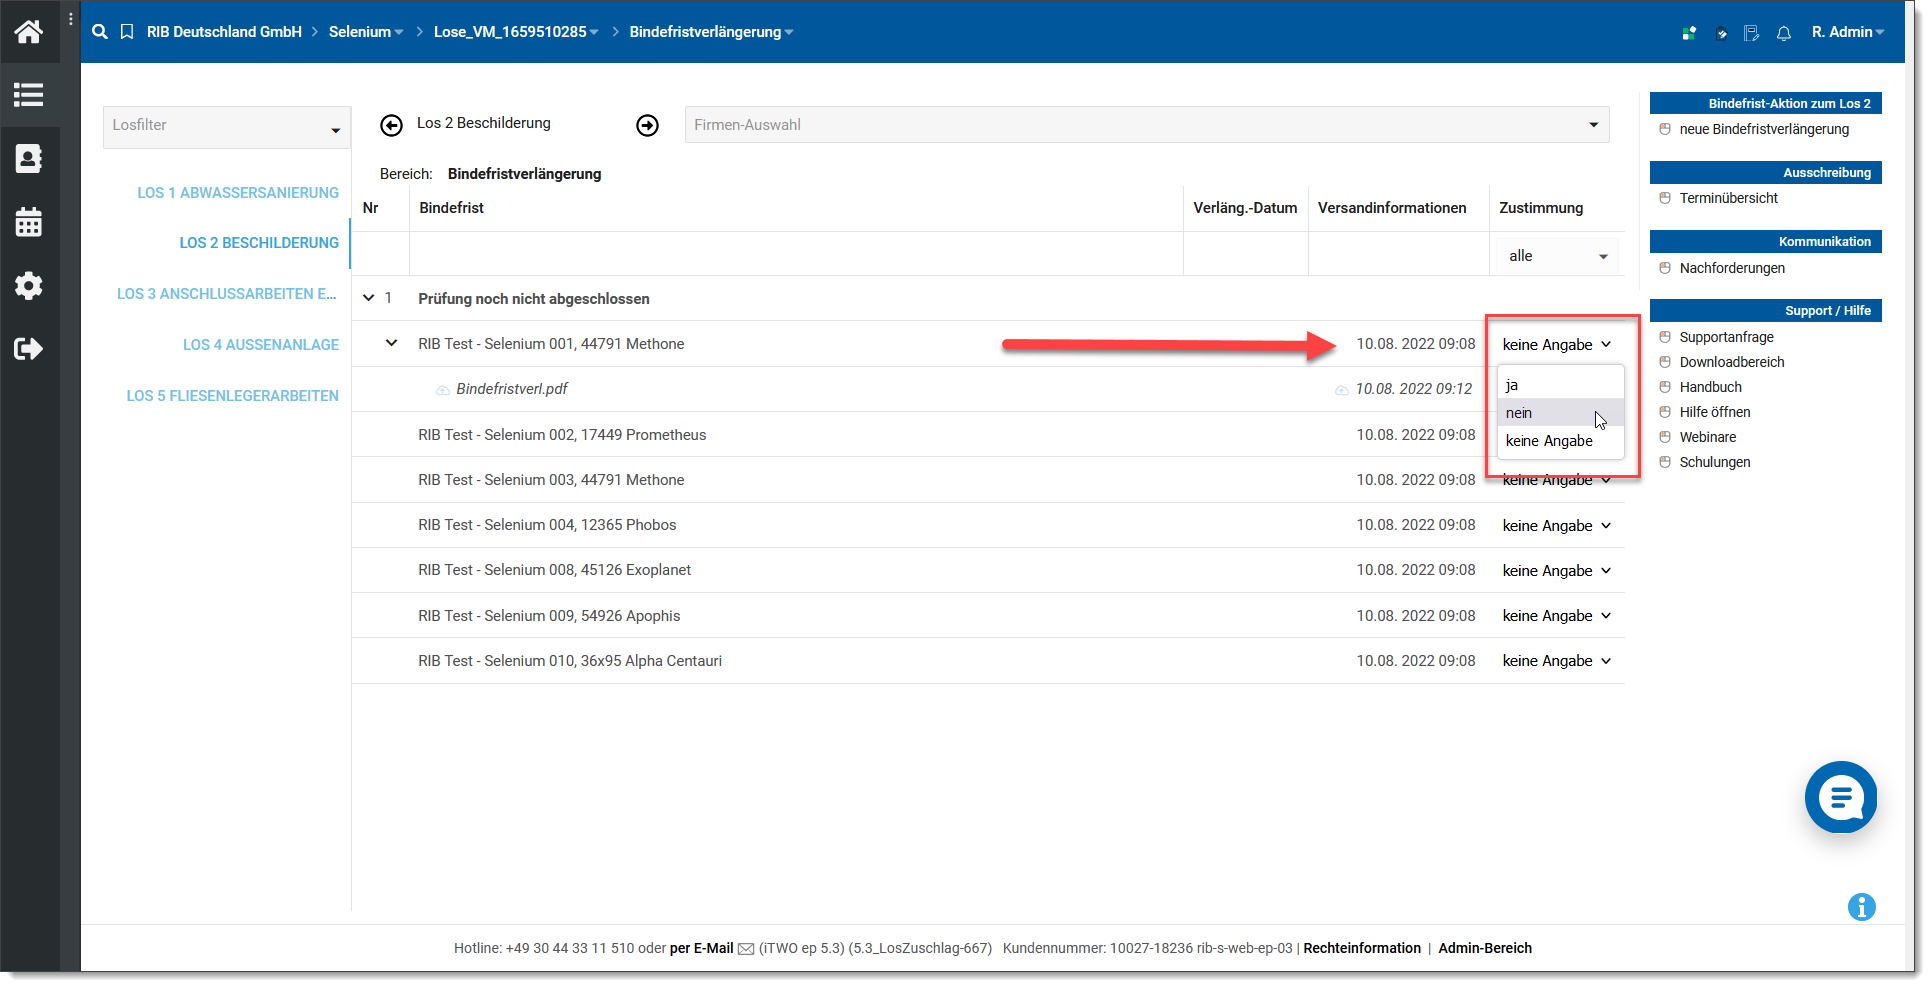Click the green squares apps icon
The image size is (1930, 987).
[1689, 33]
